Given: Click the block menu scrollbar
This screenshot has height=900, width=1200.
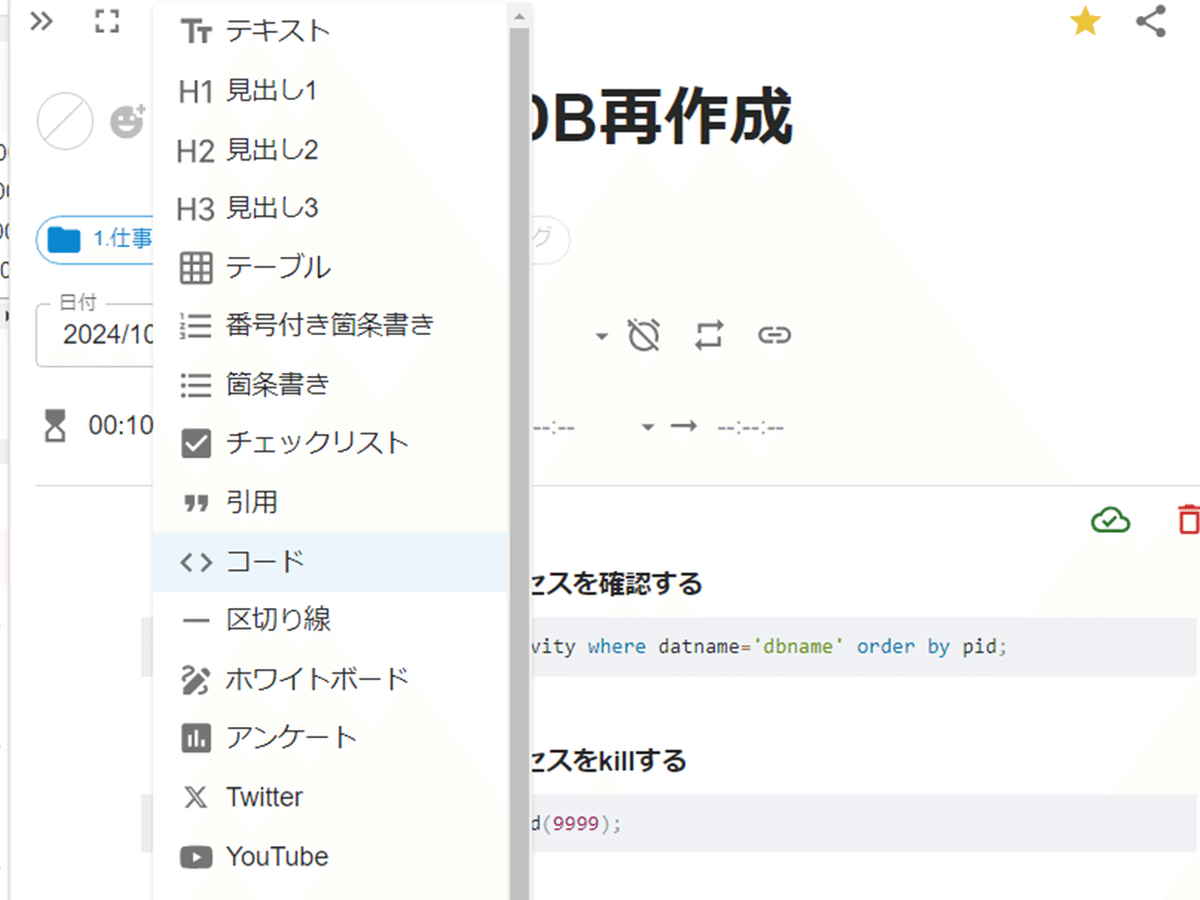Looking at the screenshot, I should [x=519, y=450].
